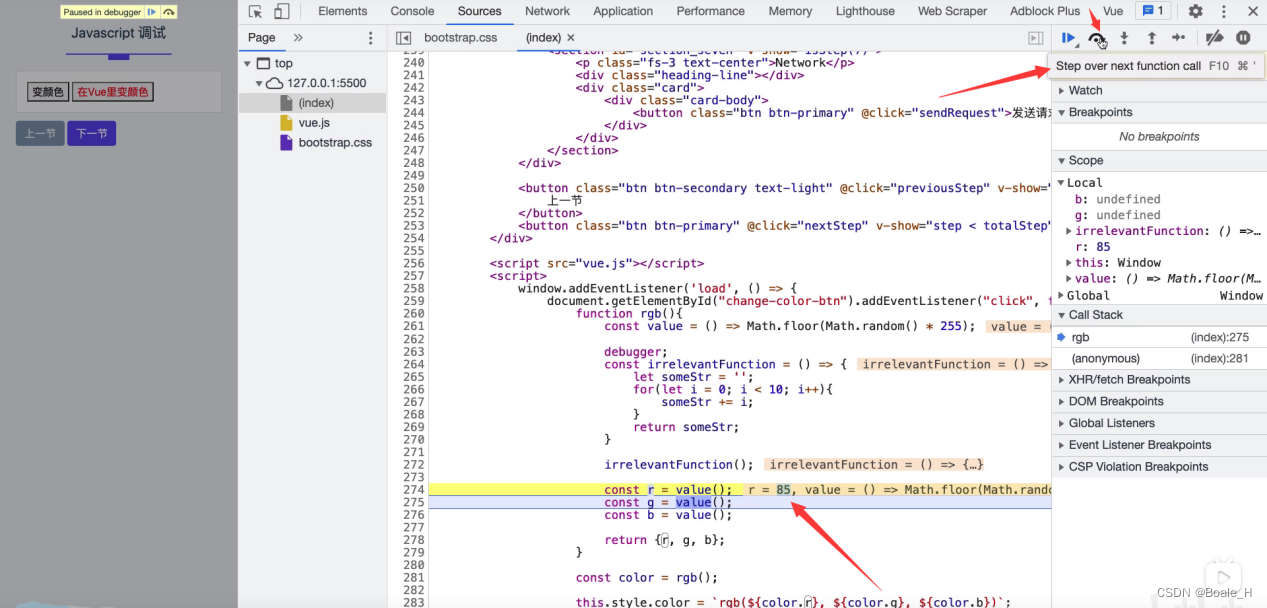Click line number 274 in gutter
Image resolution: width=1267 pixels, height=608 pixels.
413,490
